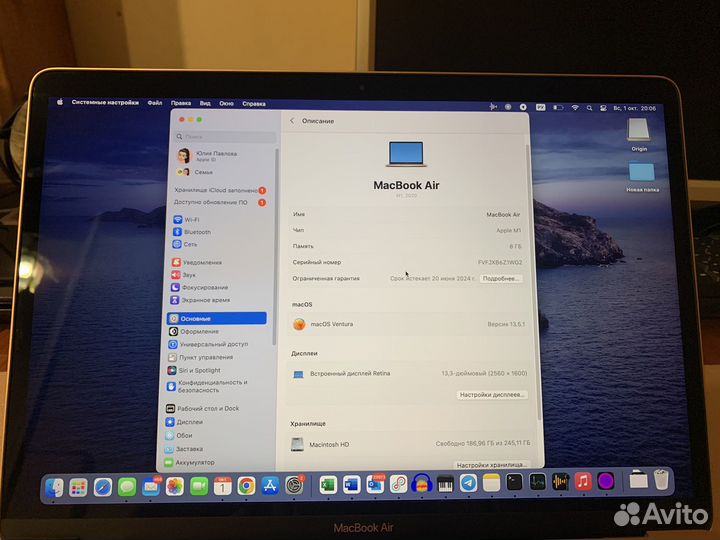The height and width of the screenshot is (540, 720).
Task: Open App Store from the Dock
Action: (x=270, y=485)
